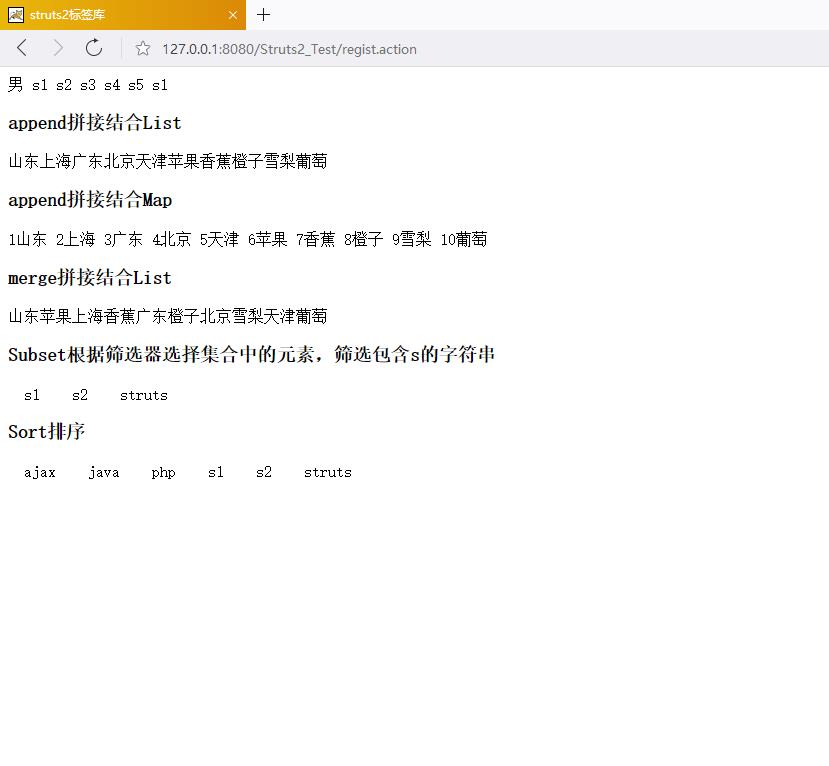The width and height of the screenshot is (829, 766).
Task: Click s2 in the Sort results
Action: (264, 473)
